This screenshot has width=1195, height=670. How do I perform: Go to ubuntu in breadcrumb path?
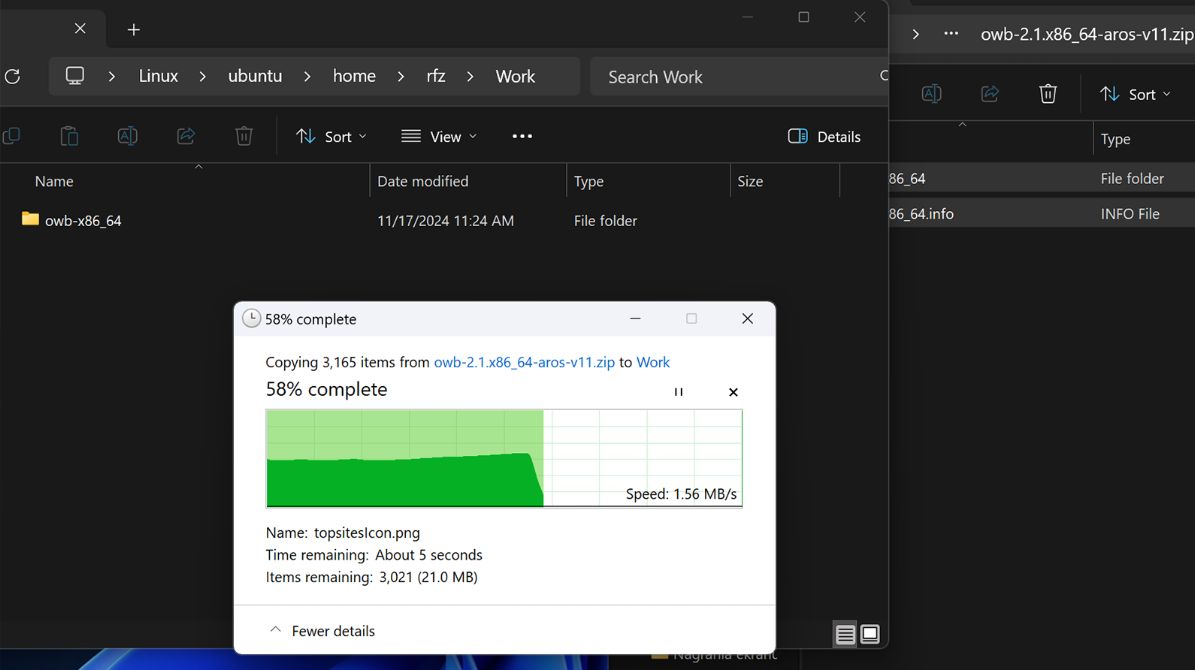pos(255,76)
